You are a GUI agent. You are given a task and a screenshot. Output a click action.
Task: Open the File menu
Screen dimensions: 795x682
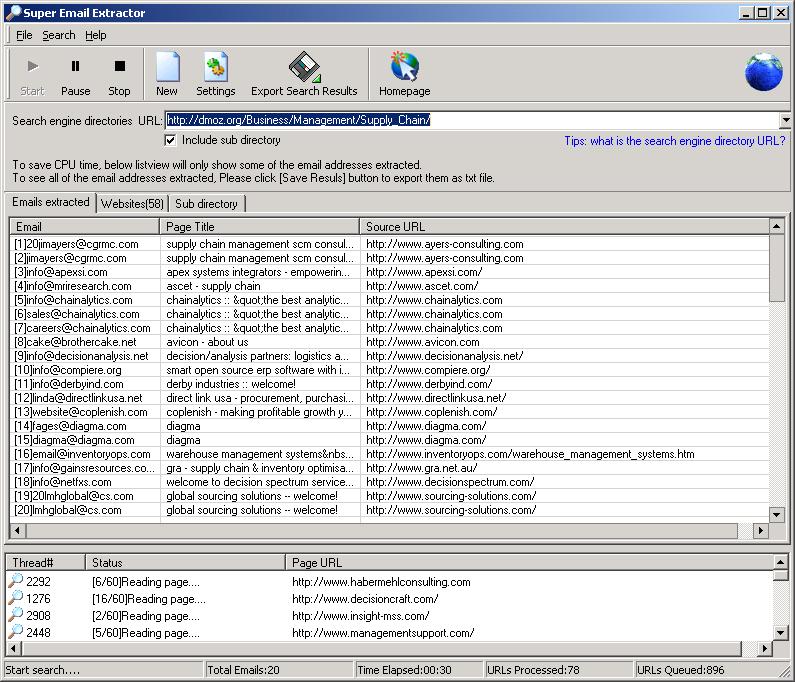24,35
